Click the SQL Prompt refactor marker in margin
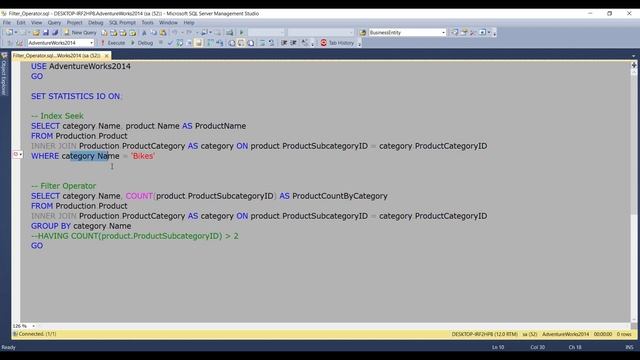 point(17,155)
